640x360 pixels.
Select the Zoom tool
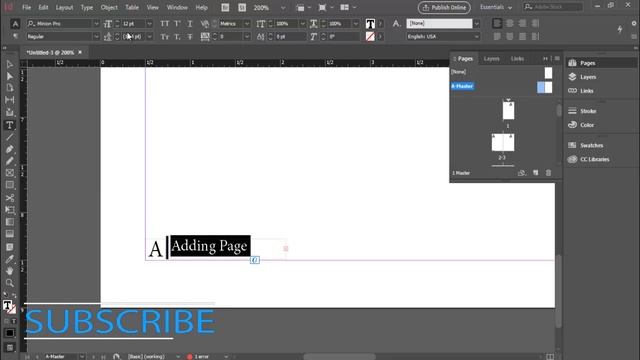9,282
